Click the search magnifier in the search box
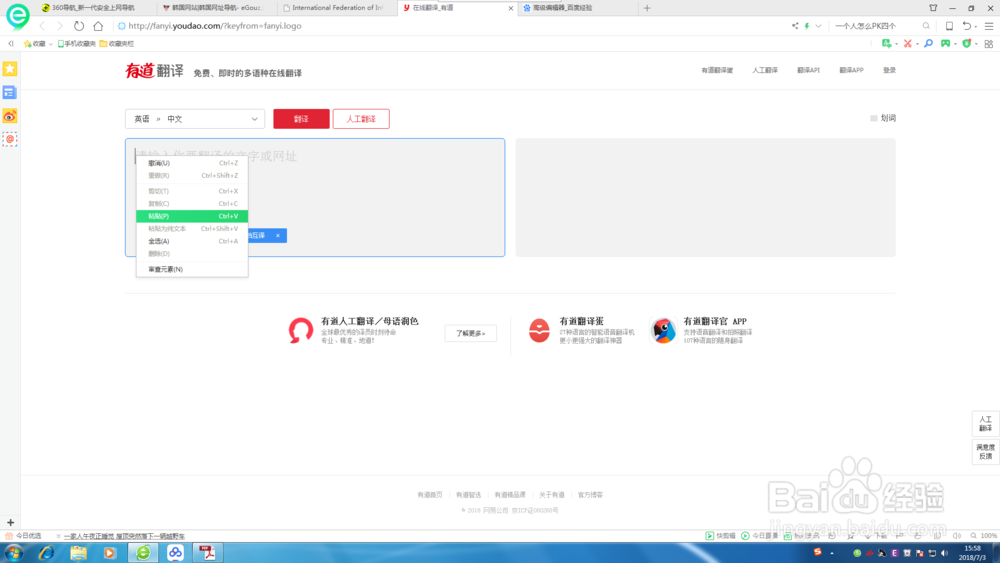Image resolution: width=1000 pixels, height=563 pixels. click(926, 26)
